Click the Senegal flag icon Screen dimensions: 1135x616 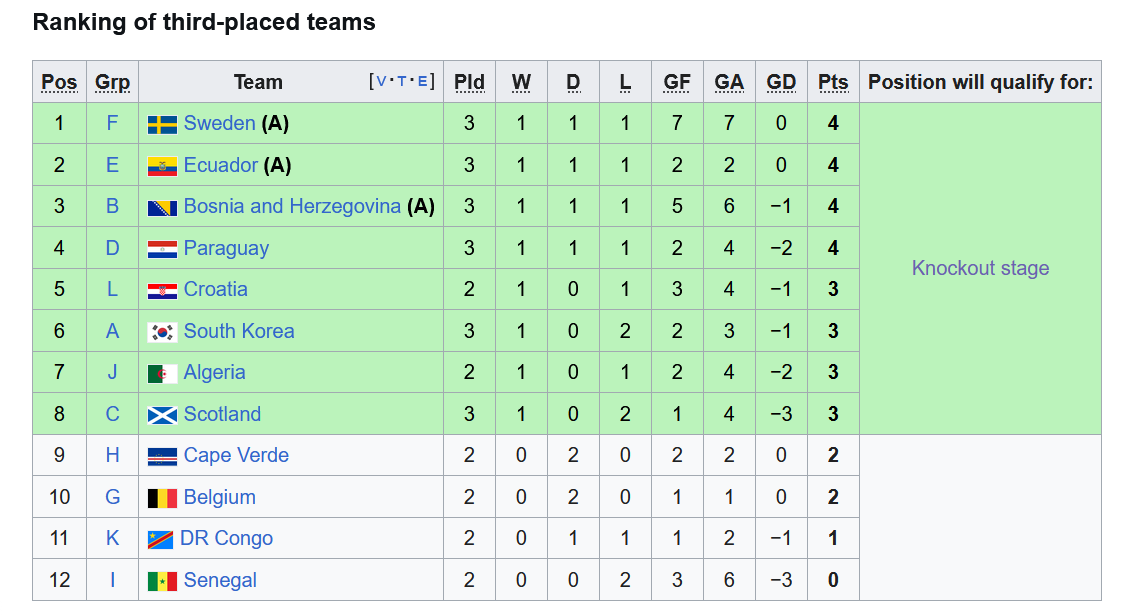pyautogui.click(x=162, y=581)
